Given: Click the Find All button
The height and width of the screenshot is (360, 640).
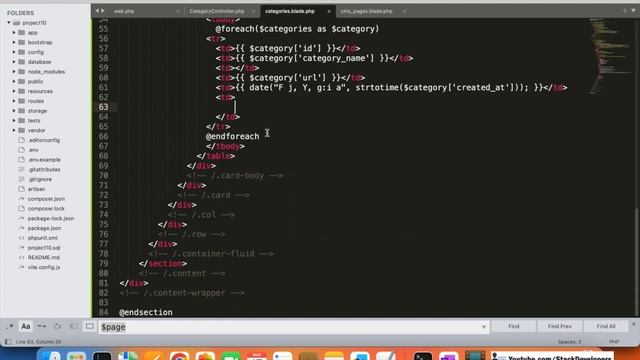Looking at the screenshot, I should click(606, 327).
